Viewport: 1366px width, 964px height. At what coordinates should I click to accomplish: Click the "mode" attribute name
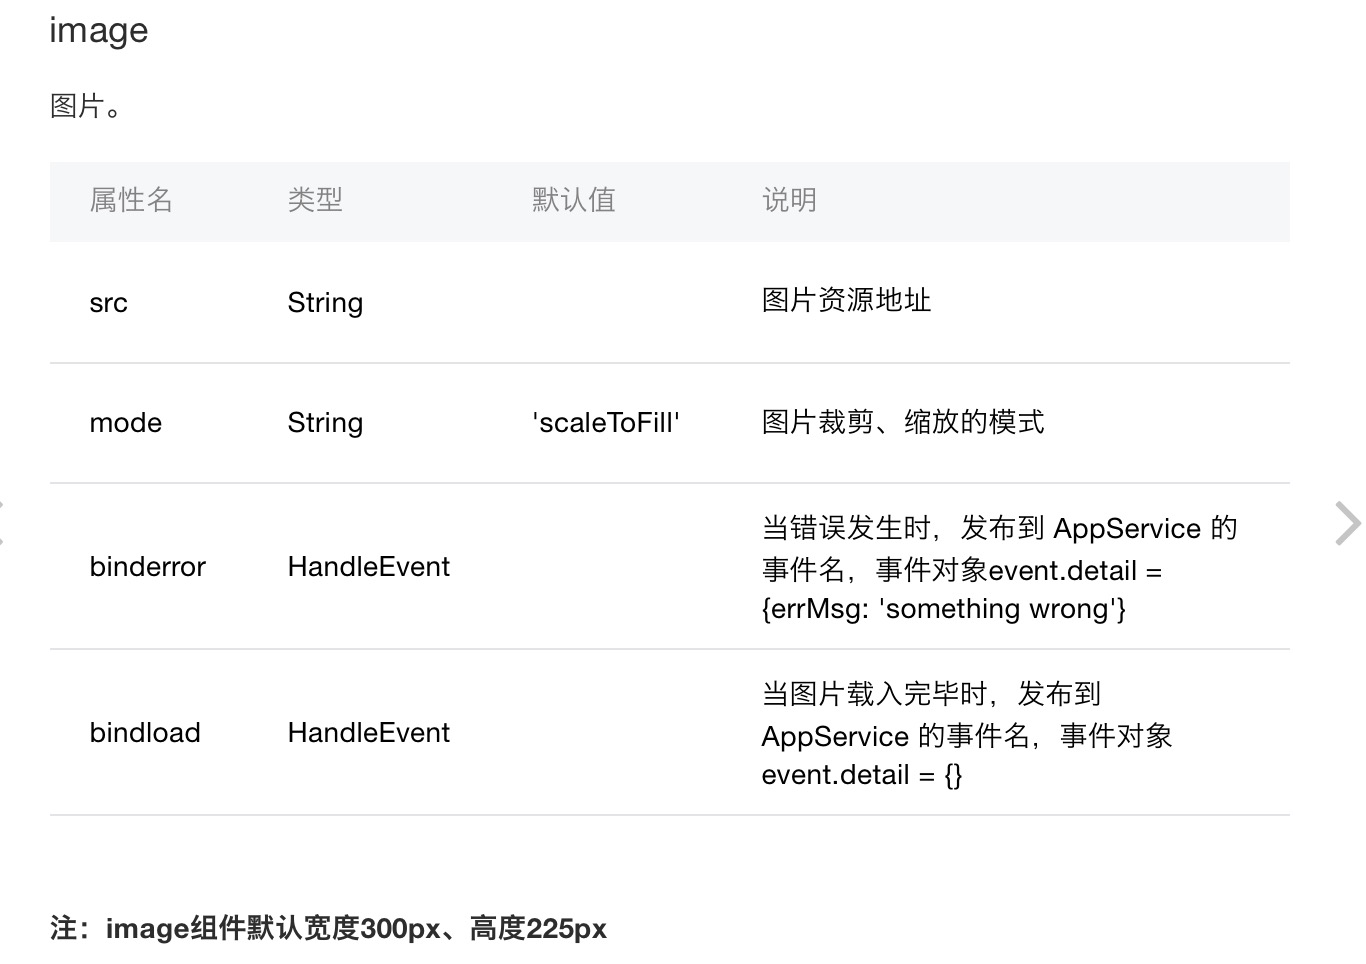[x=125, y=423]
